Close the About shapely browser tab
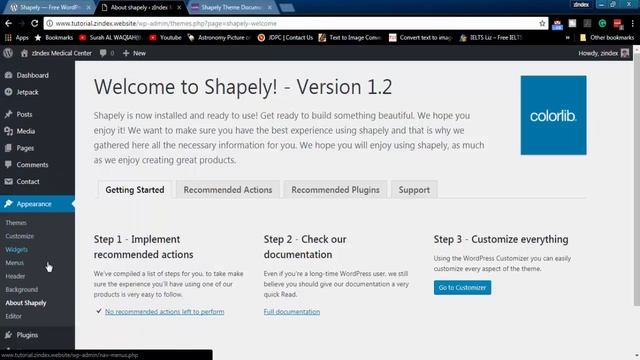The image size is (640, 360). click(179, 7)
